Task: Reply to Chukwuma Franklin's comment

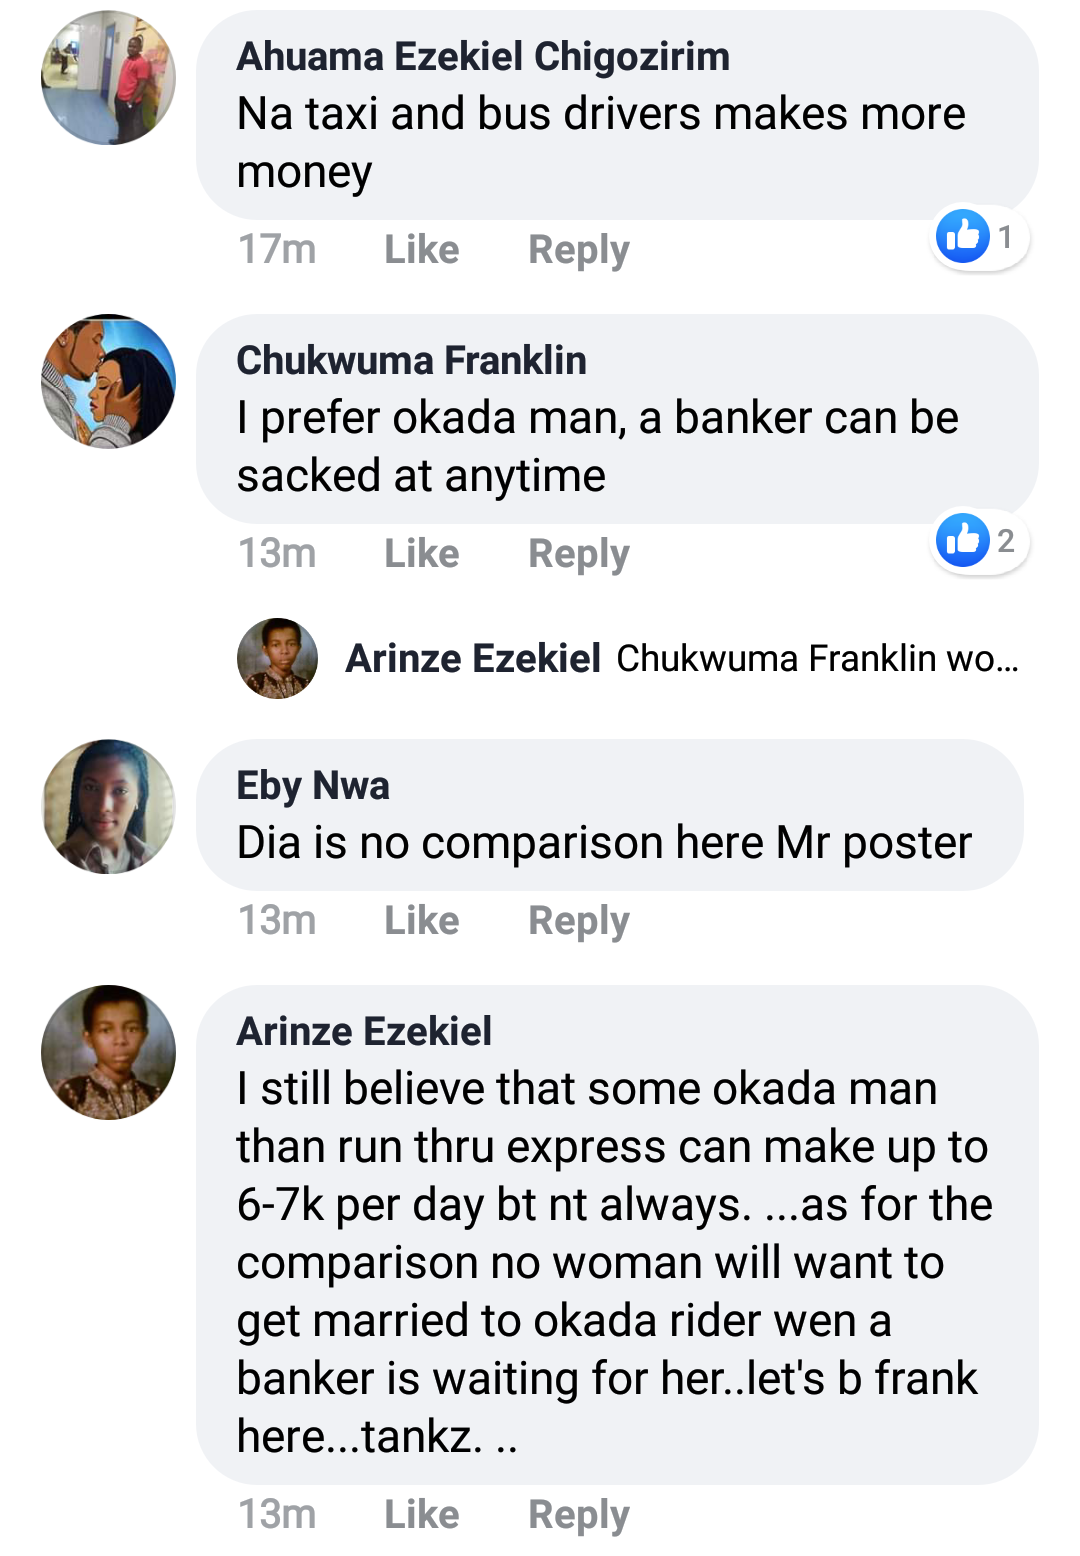Action: click(x=578, y=553)
